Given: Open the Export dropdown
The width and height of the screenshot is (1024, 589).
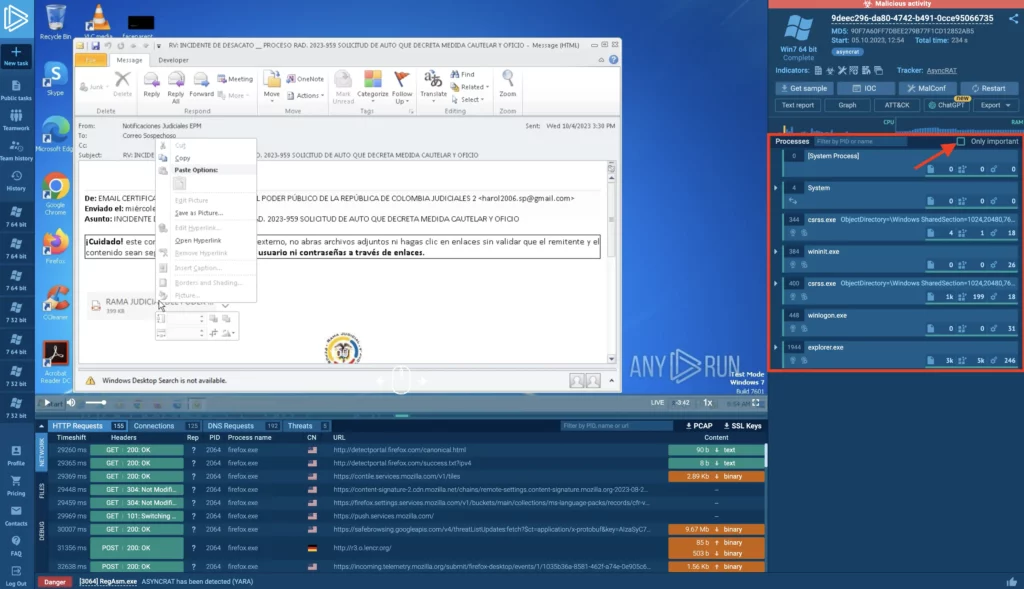Looking at the screenshot, I should point(995,105).
